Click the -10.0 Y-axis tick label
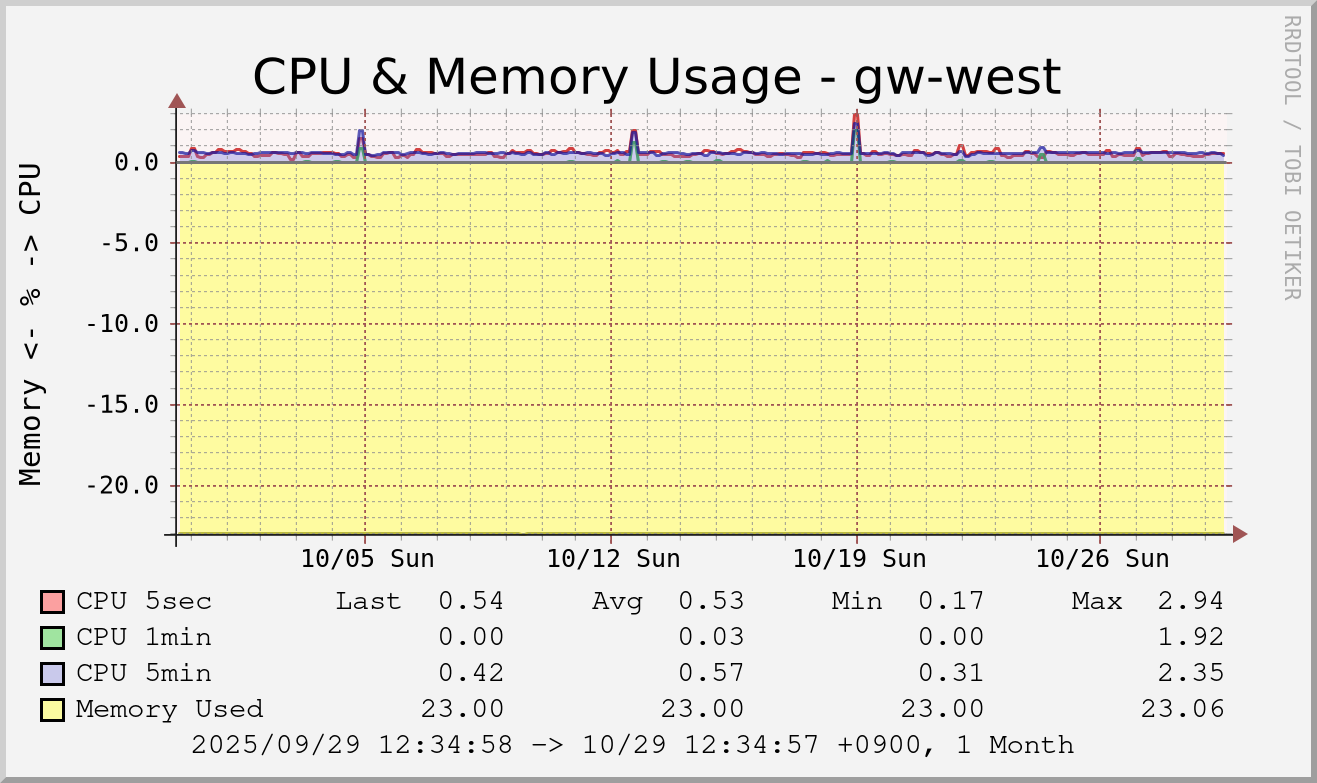The height and width of the screenshot is (783, 1317). (121, 324)
